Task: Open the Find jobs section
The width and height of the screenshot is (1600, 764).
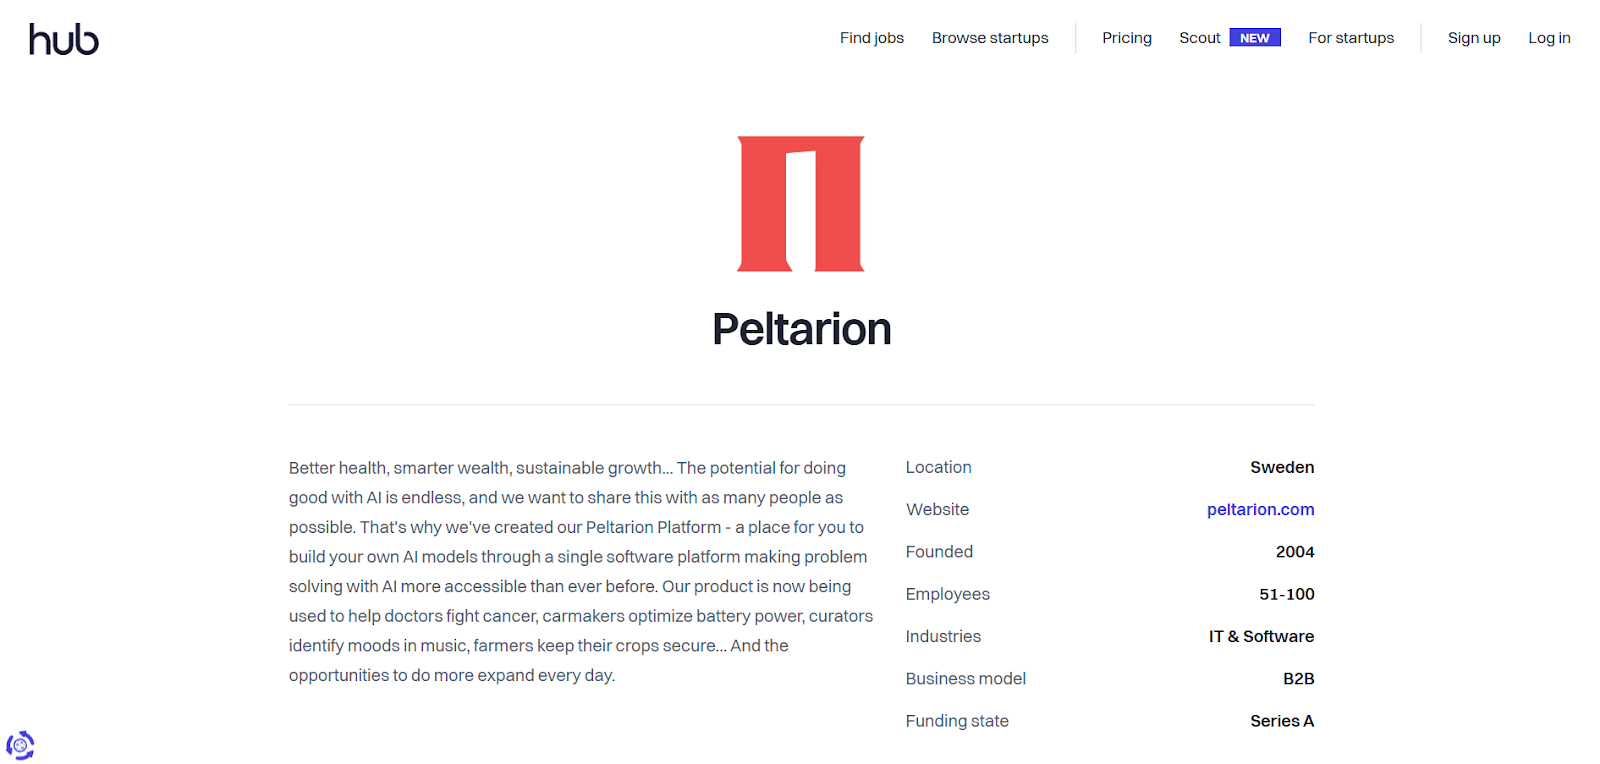Action: point(871,37)
